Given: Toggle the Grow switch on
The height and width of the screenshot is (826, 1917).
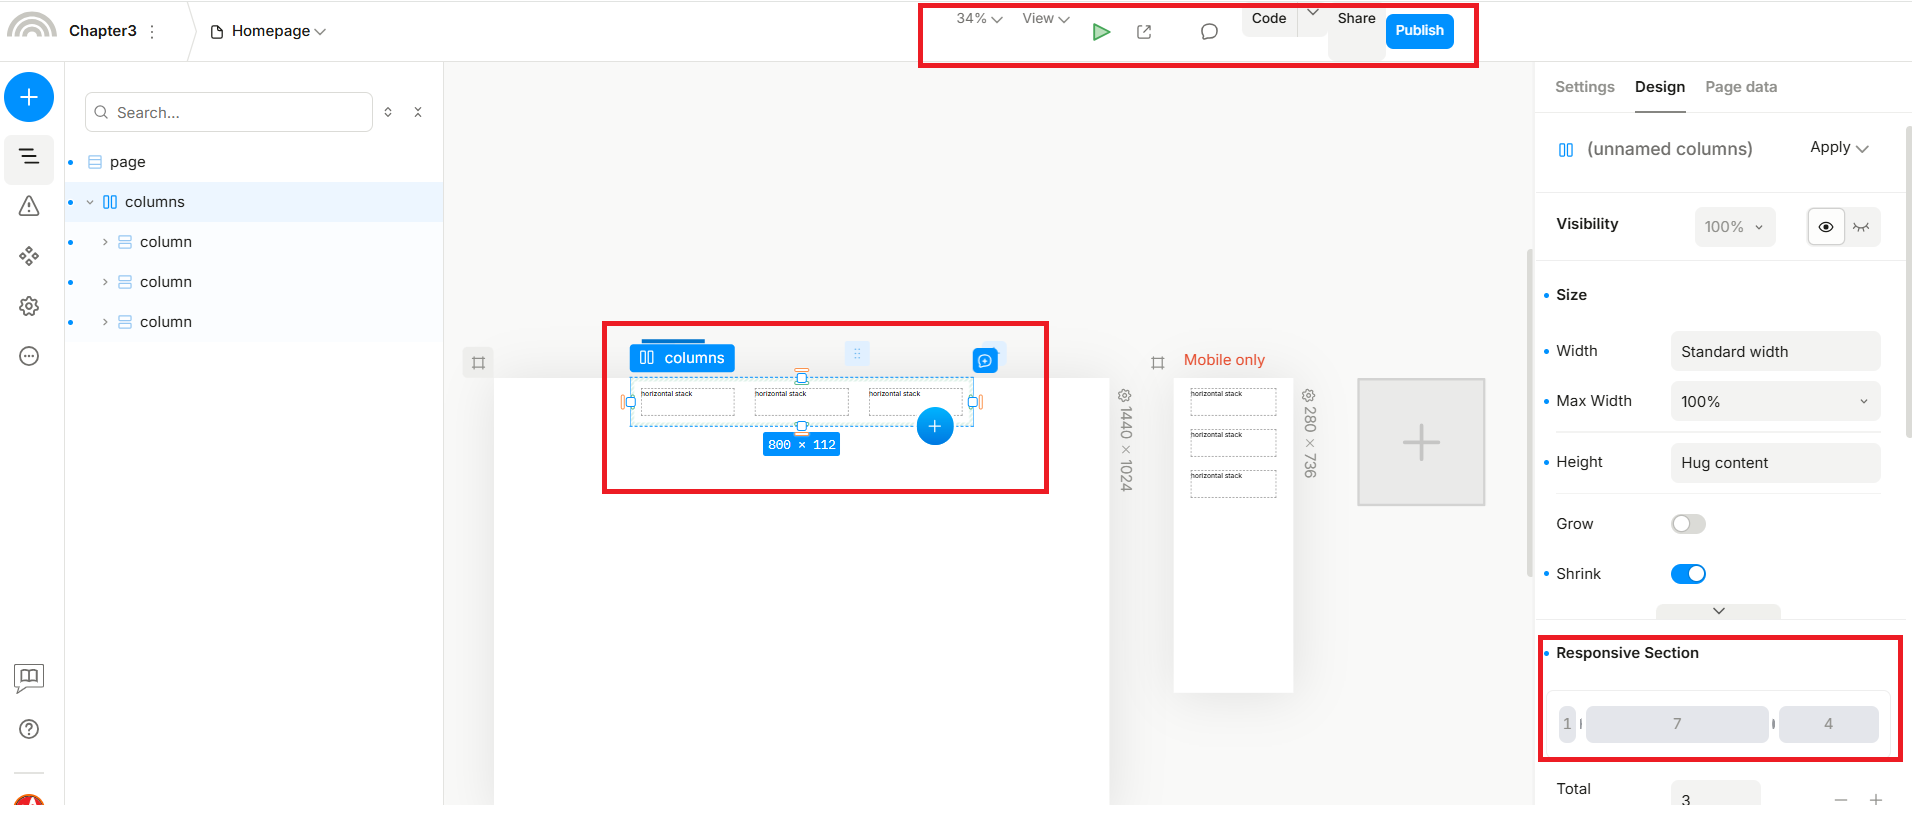Looking at the screenshot, I should click(1688, 524).
